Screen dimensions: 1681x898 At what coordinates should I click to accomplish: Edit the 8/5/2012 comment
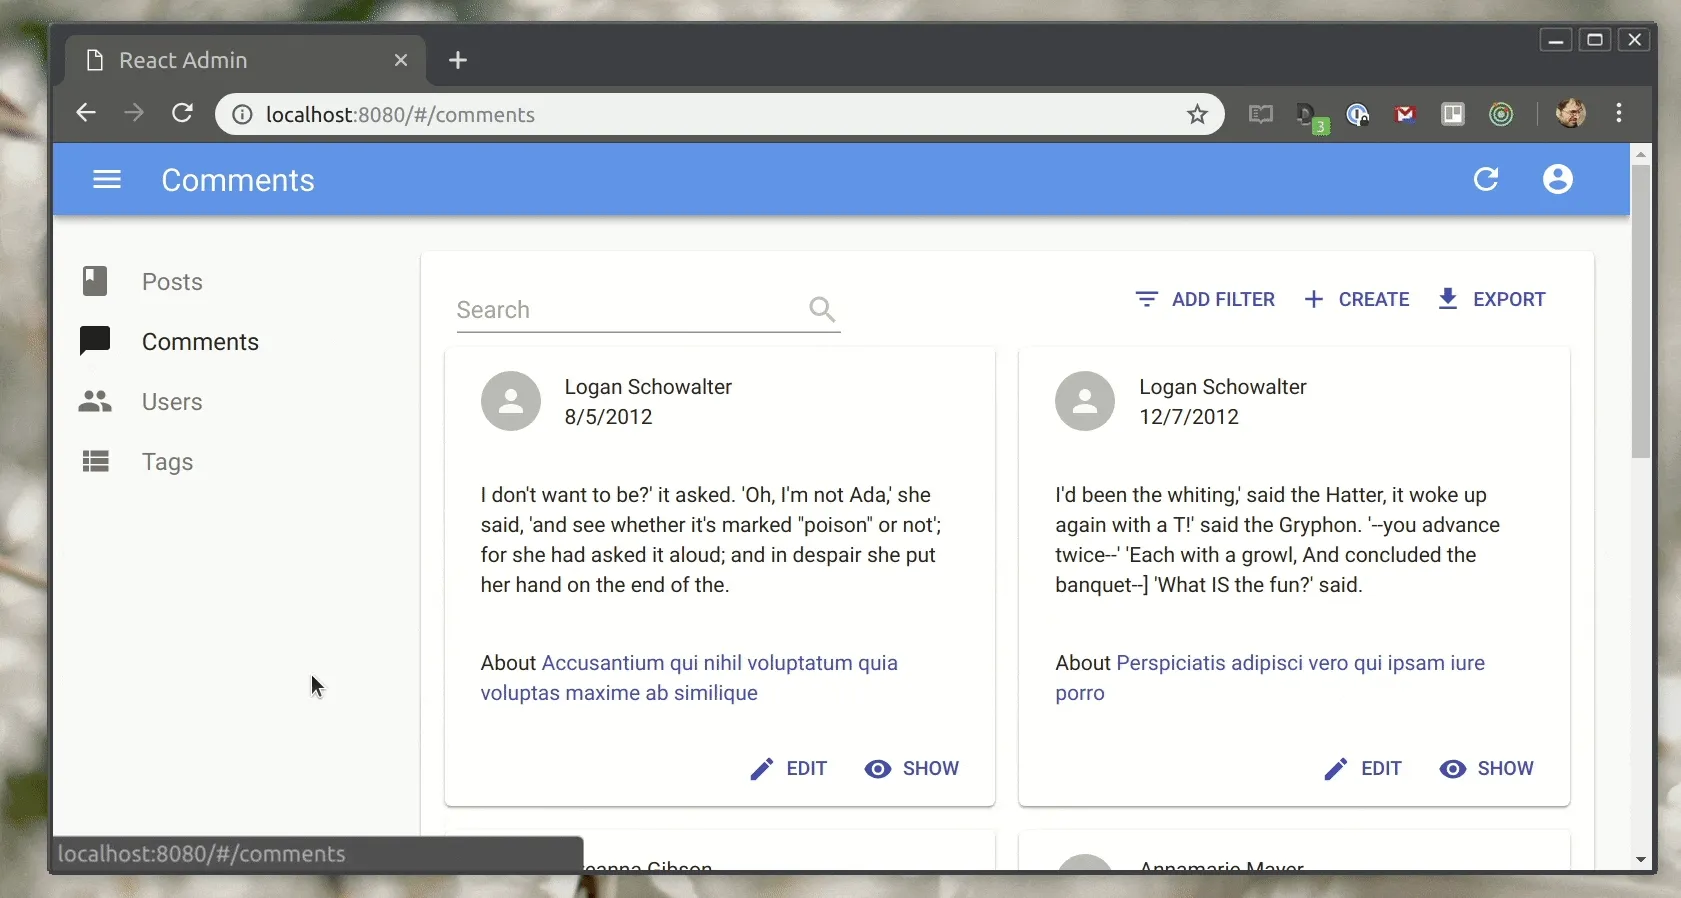(x=790, y=769)
